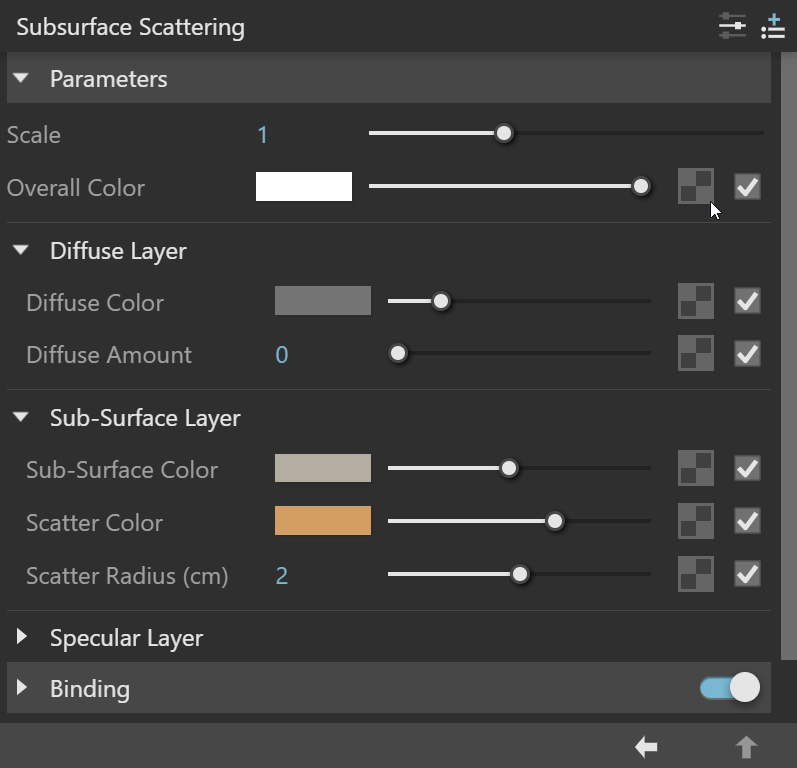Collapse the Parameters section
The image size is (797, 768).
pos(21,78)
